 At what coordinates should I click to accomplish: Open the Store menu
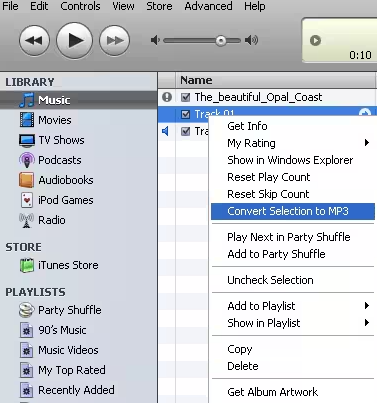(x=159, y=6)
